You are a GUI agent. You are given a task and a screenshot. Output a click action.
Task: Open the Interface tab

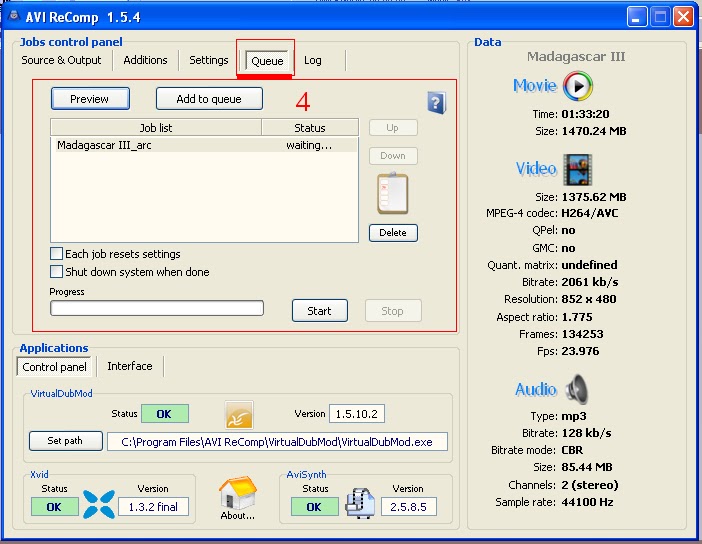[x=130, y=366]
